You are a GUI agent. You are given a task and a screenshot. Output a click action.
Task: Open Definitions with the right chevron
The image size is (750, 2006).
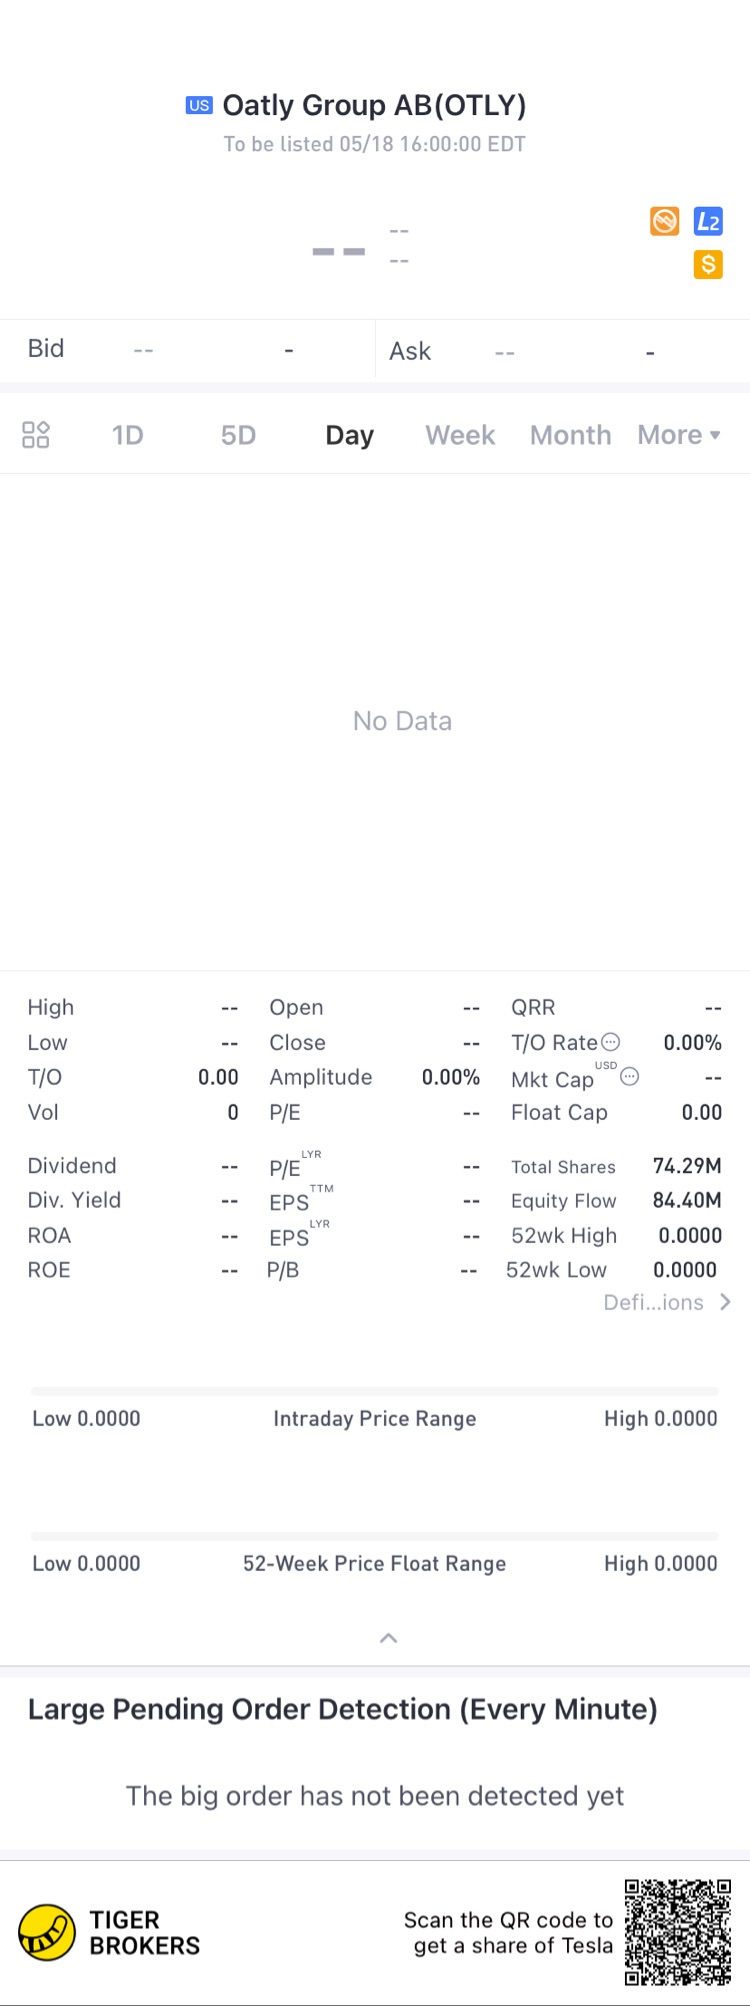(x=725, y=1302)
